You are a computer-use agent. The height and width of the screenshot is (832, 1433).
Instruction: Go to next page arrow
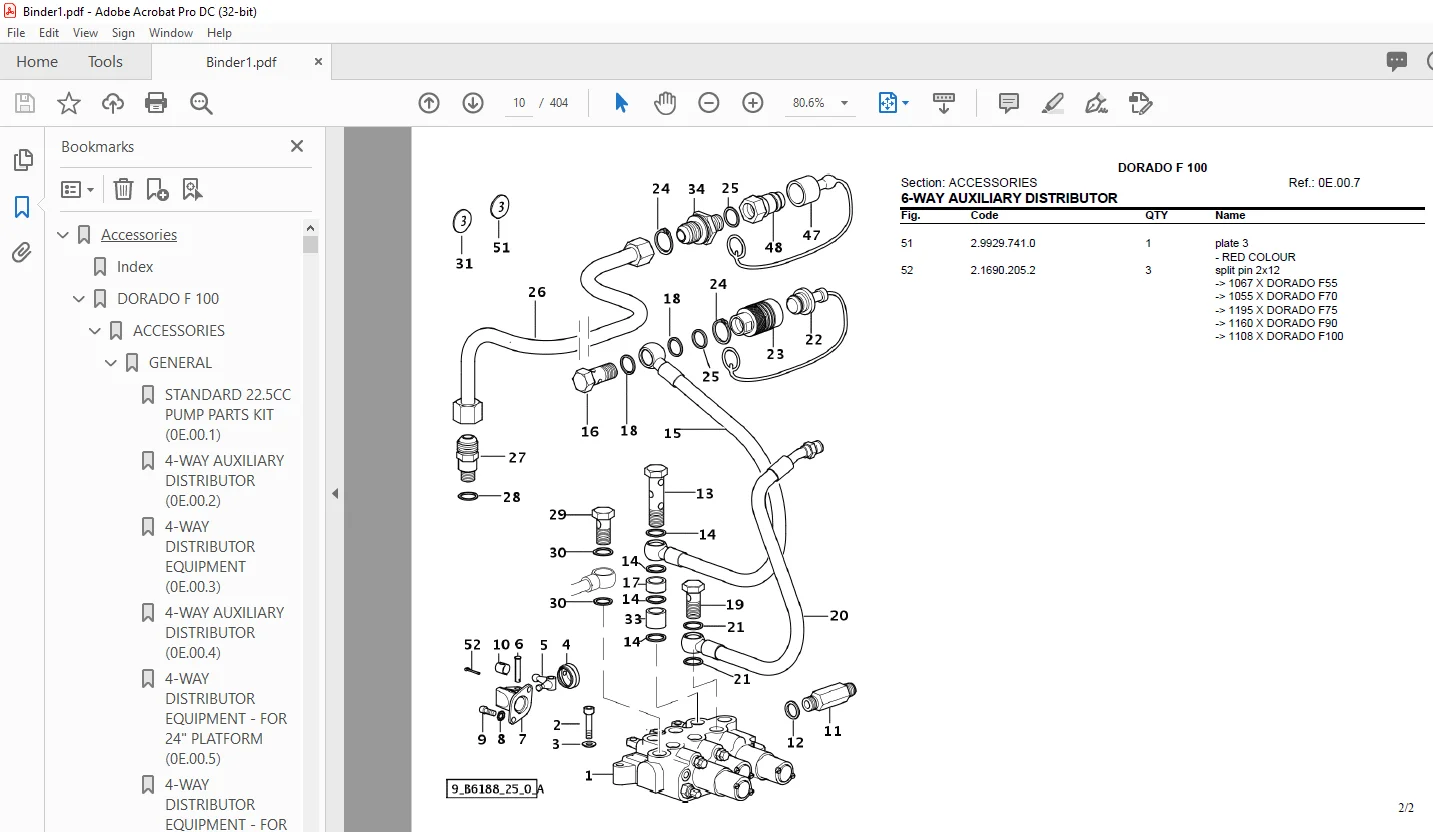pyautogui.click(x=473, y=103)
